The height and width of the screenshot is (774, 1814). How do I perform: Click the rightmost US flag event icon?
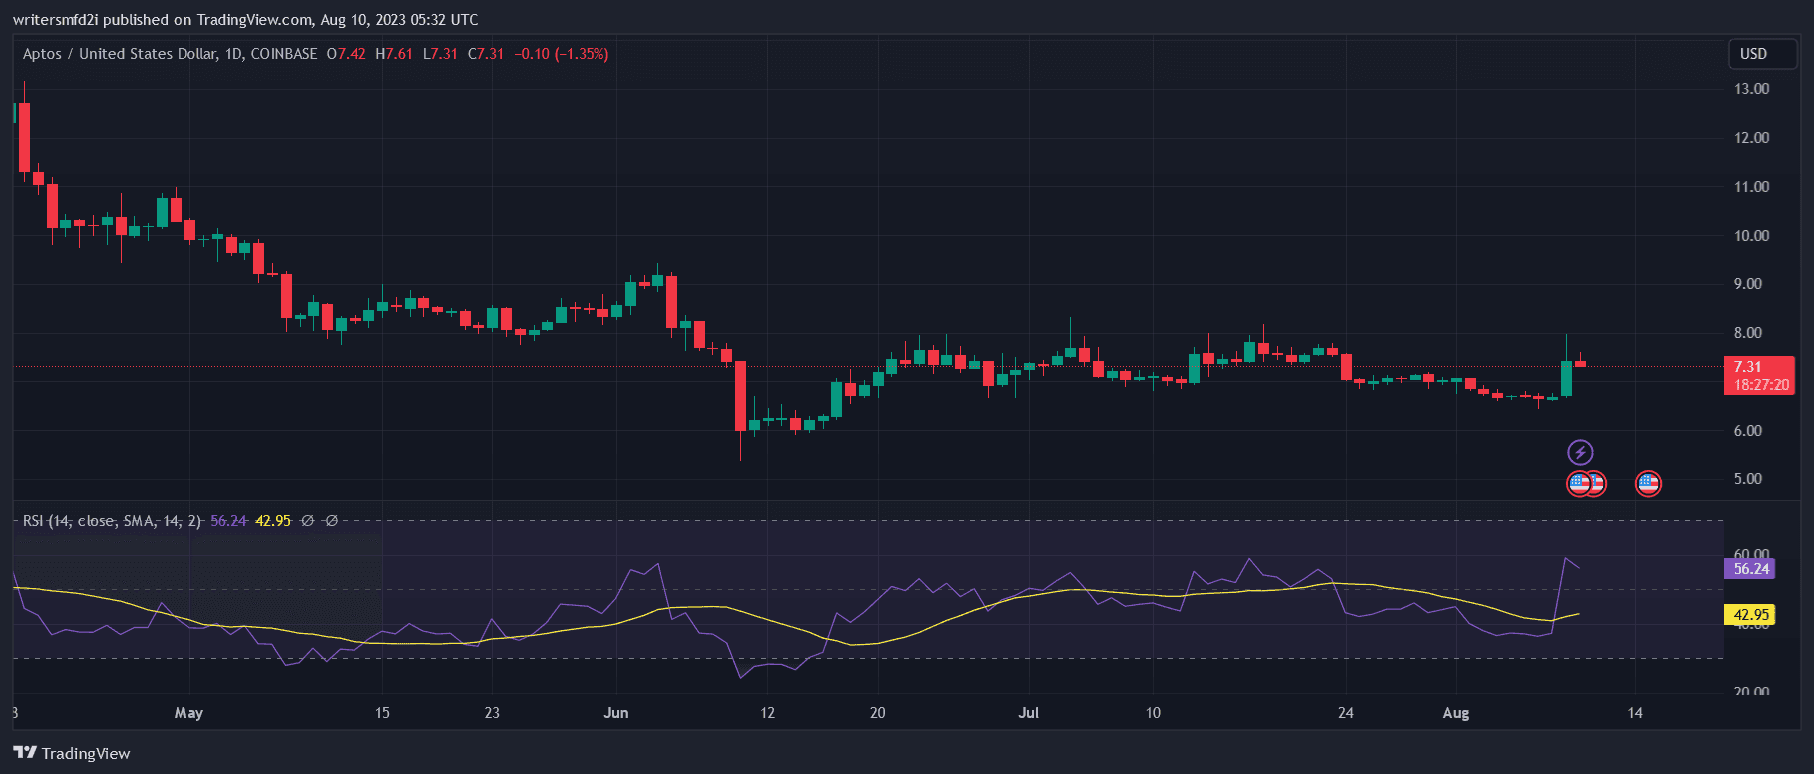click(1648, 484)
